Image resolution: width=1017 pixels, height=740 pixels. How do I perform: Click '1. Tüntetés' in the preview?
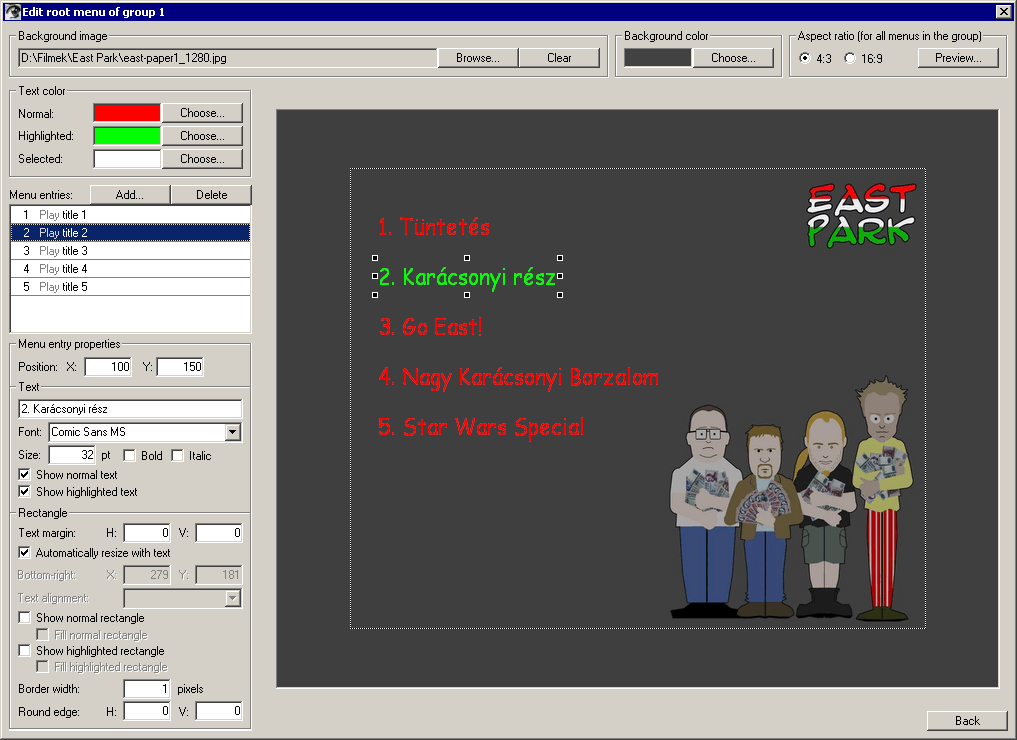(x=434, y=227)
